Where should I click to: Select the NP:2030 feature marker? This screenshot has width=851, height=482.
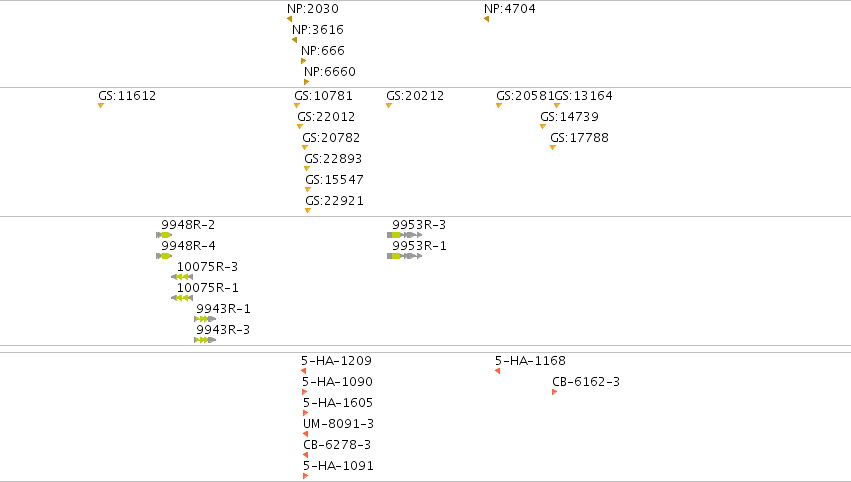(x=290, y=19)
